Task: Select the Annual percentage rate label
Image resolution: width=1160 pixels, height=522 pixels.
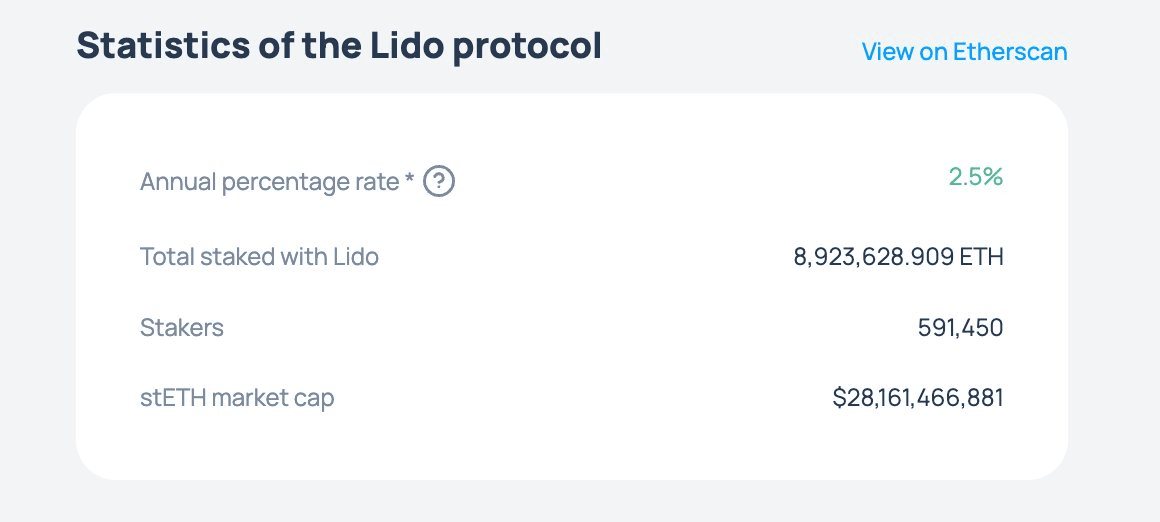Action: click(270, 182)
